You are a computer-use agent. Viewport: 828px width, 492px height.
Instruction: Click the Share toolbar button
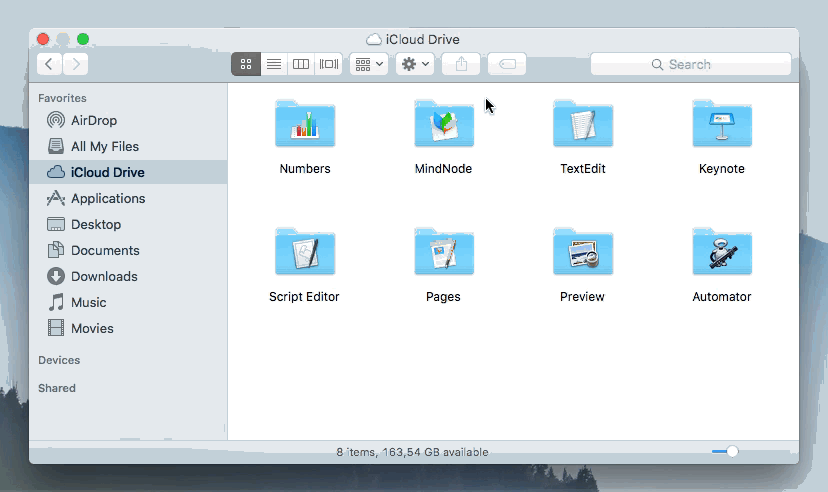point(461,64)
